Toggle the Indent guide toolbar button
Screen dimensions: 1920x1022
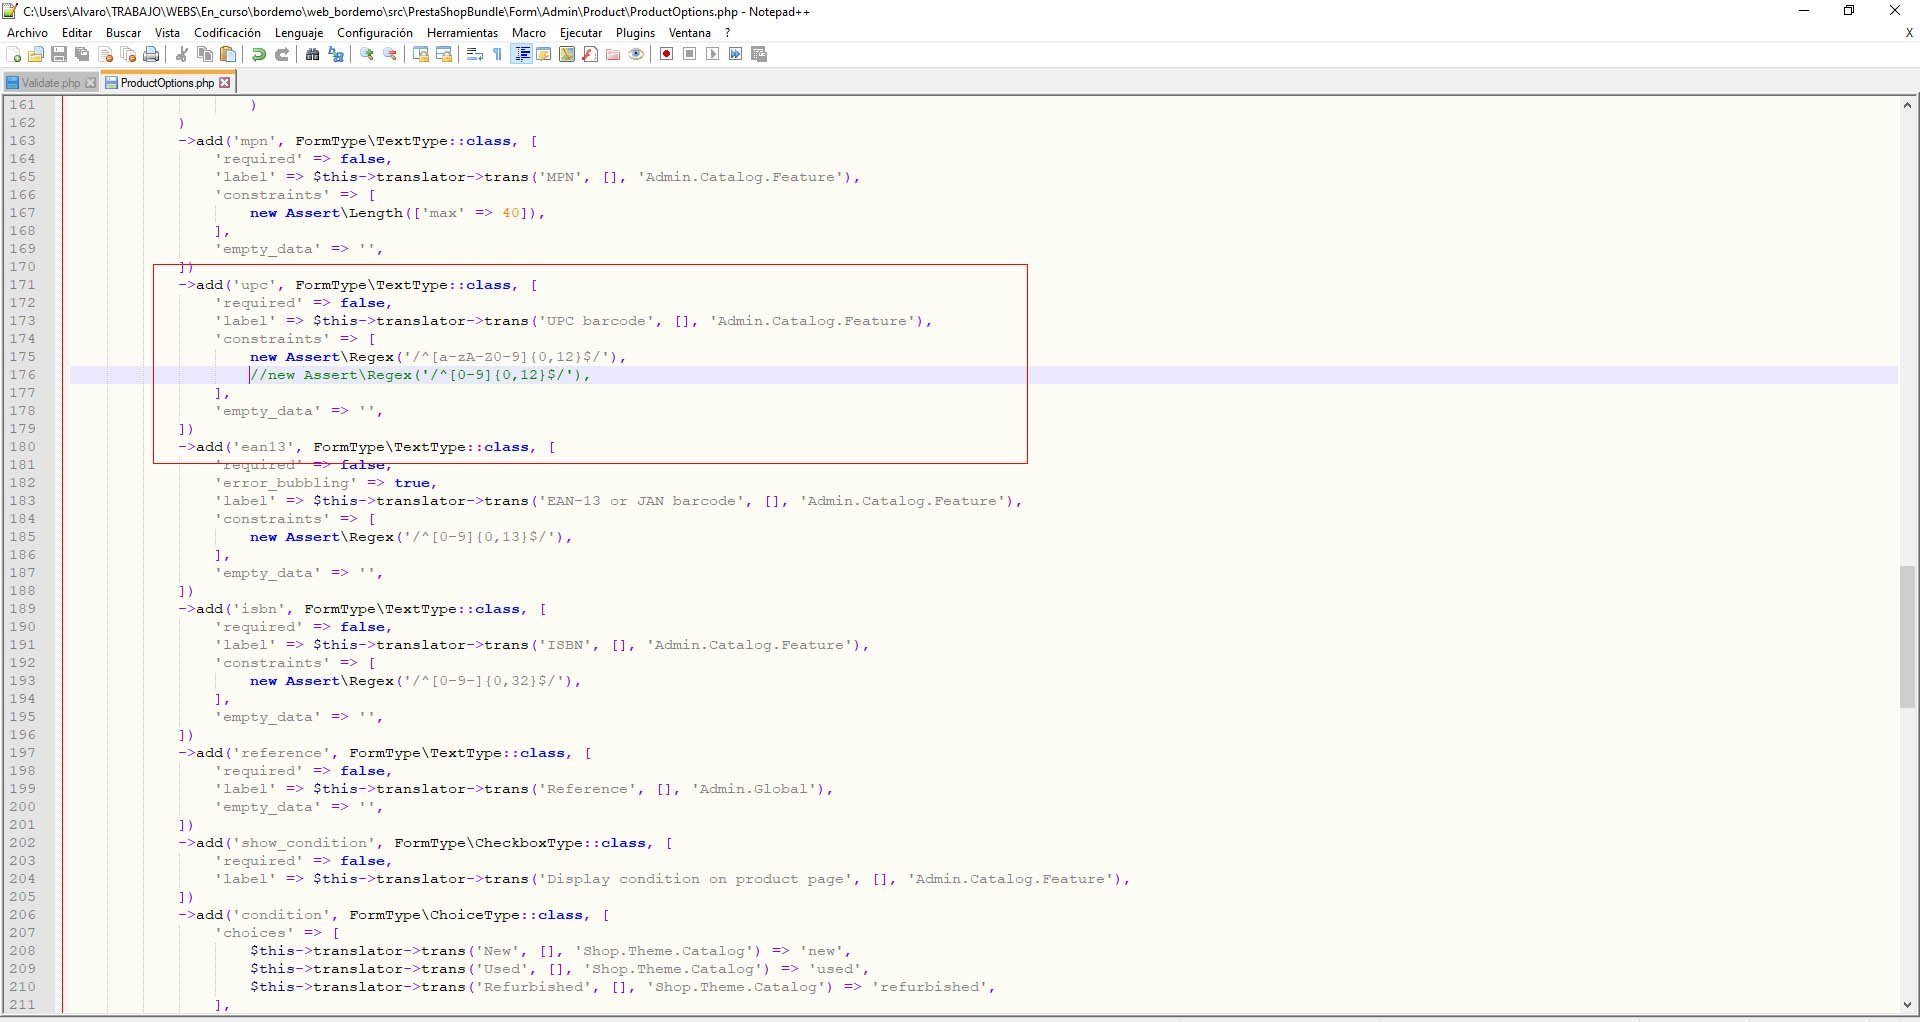521,55
